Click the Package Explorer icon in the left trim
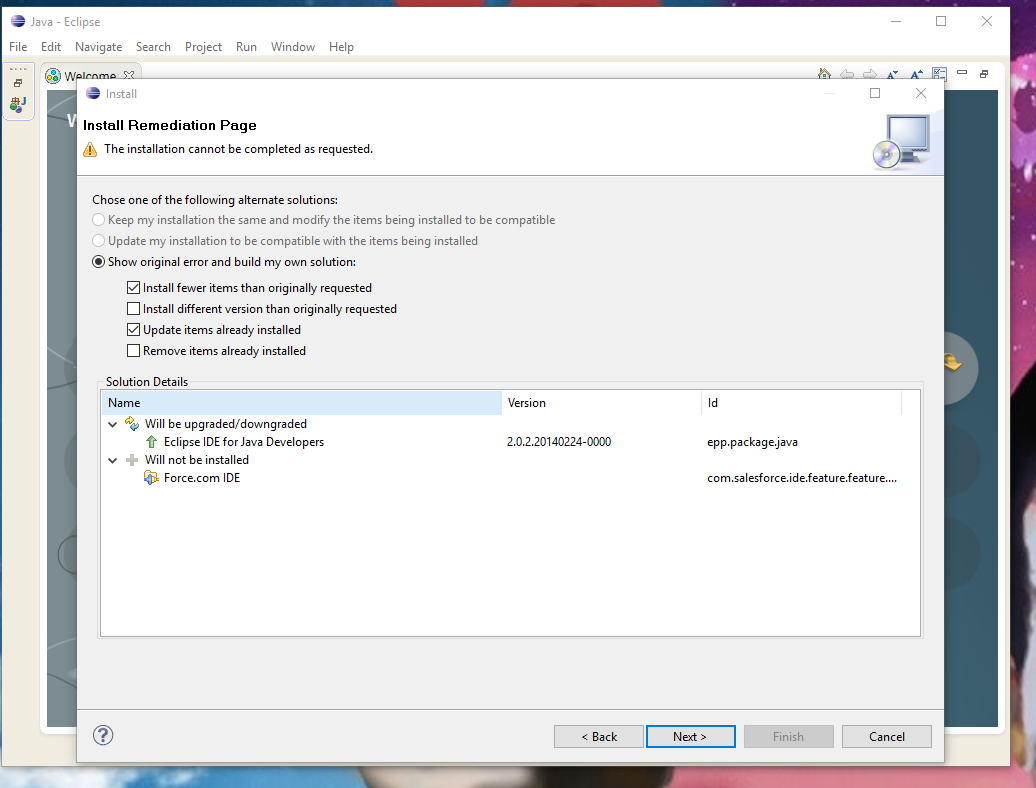 point(18,104)
